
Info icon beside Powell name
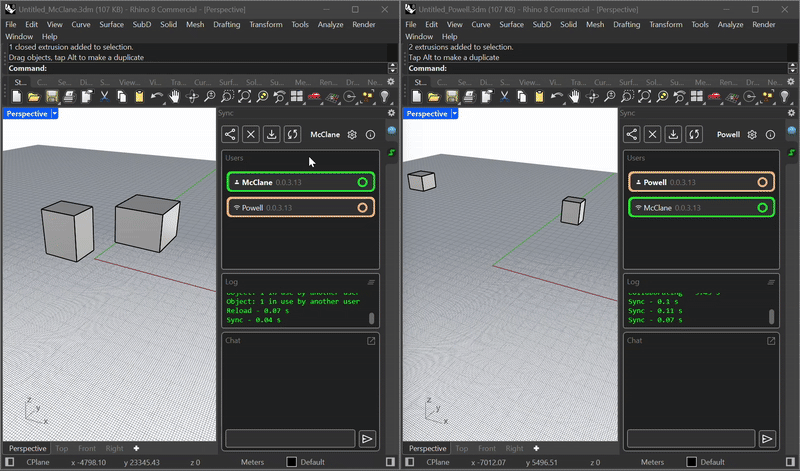point(770,135)
